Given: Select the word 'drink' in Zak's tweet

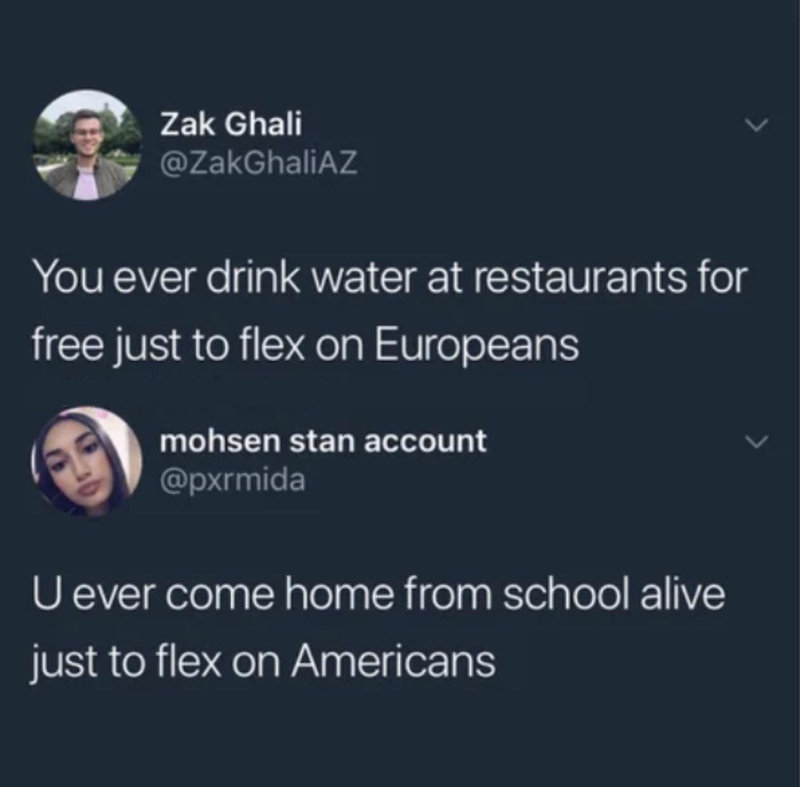Looking at the screenshot, I should pos(253,277).
